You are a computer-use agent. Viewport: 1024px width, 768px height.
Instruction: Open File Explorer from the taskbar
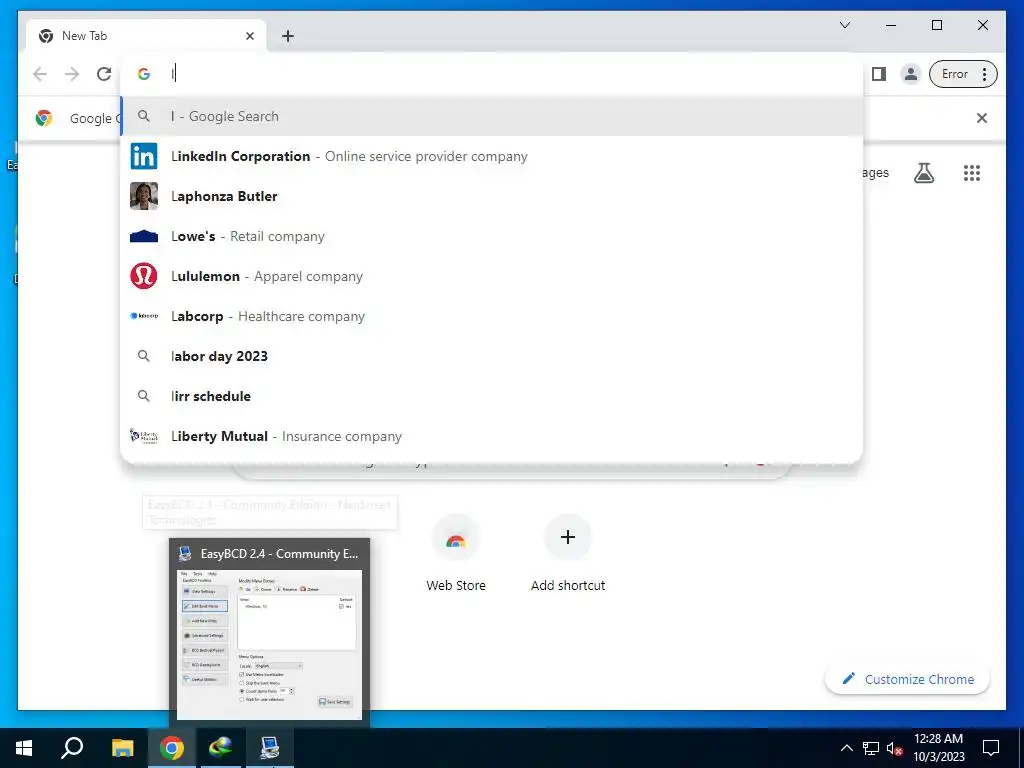[122, 748]
